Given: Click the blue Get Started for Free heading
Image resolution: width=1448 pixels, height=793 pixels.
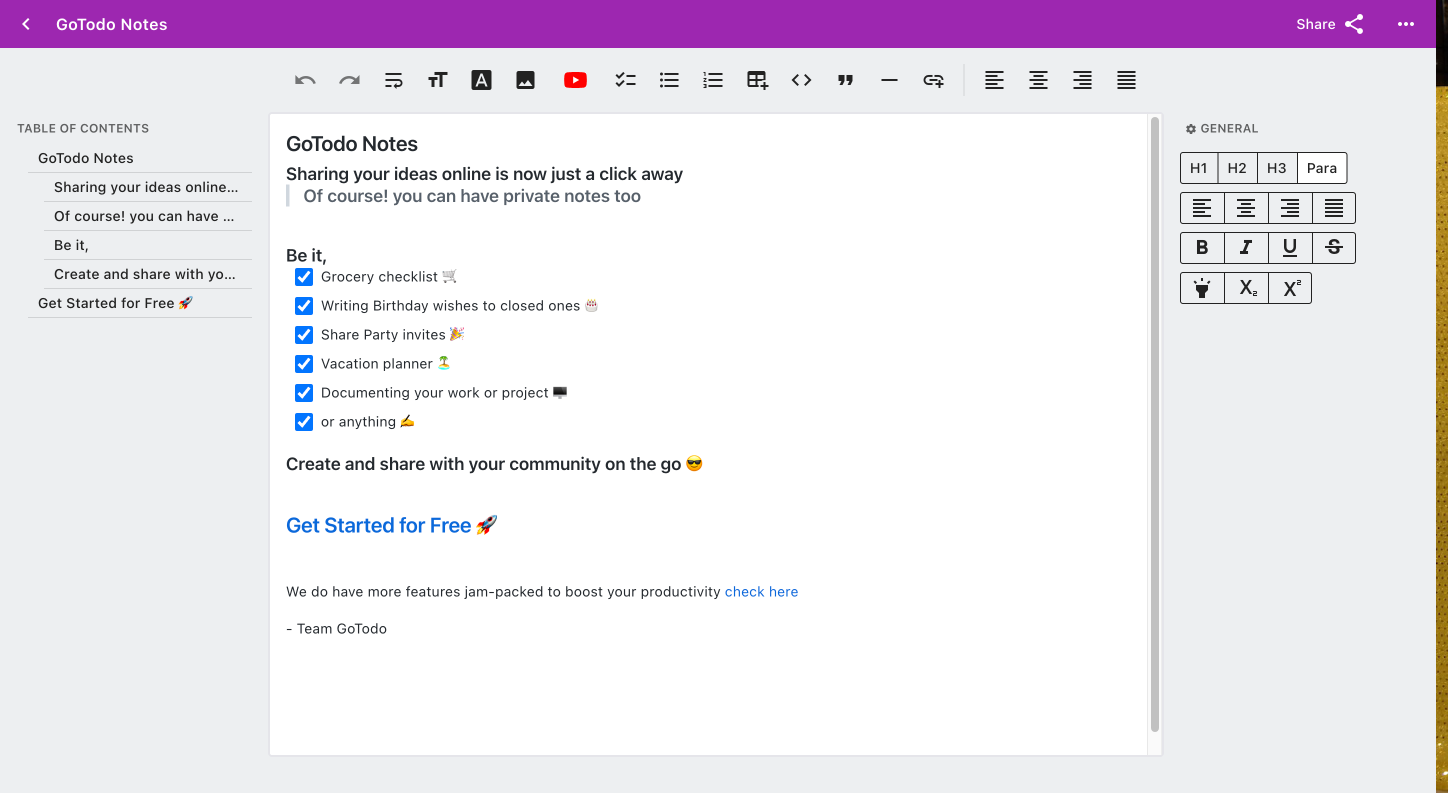Looking at the screenshot, I should pos(391,526).
